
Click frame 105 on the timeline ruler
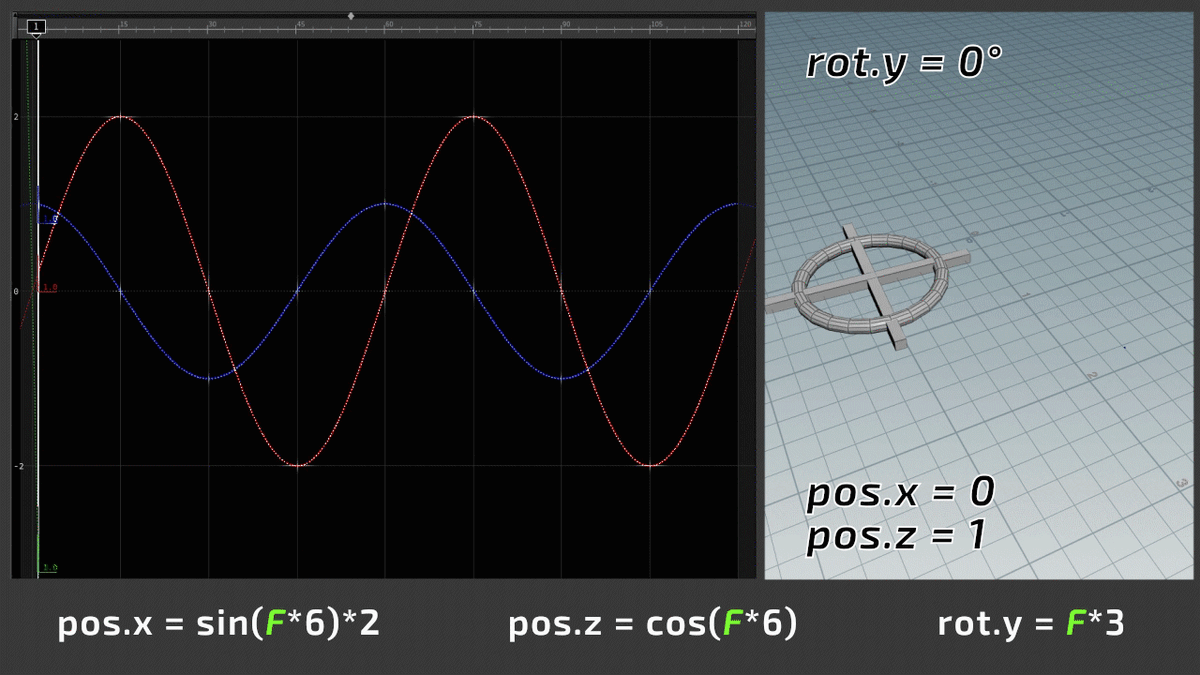(656, 23)
